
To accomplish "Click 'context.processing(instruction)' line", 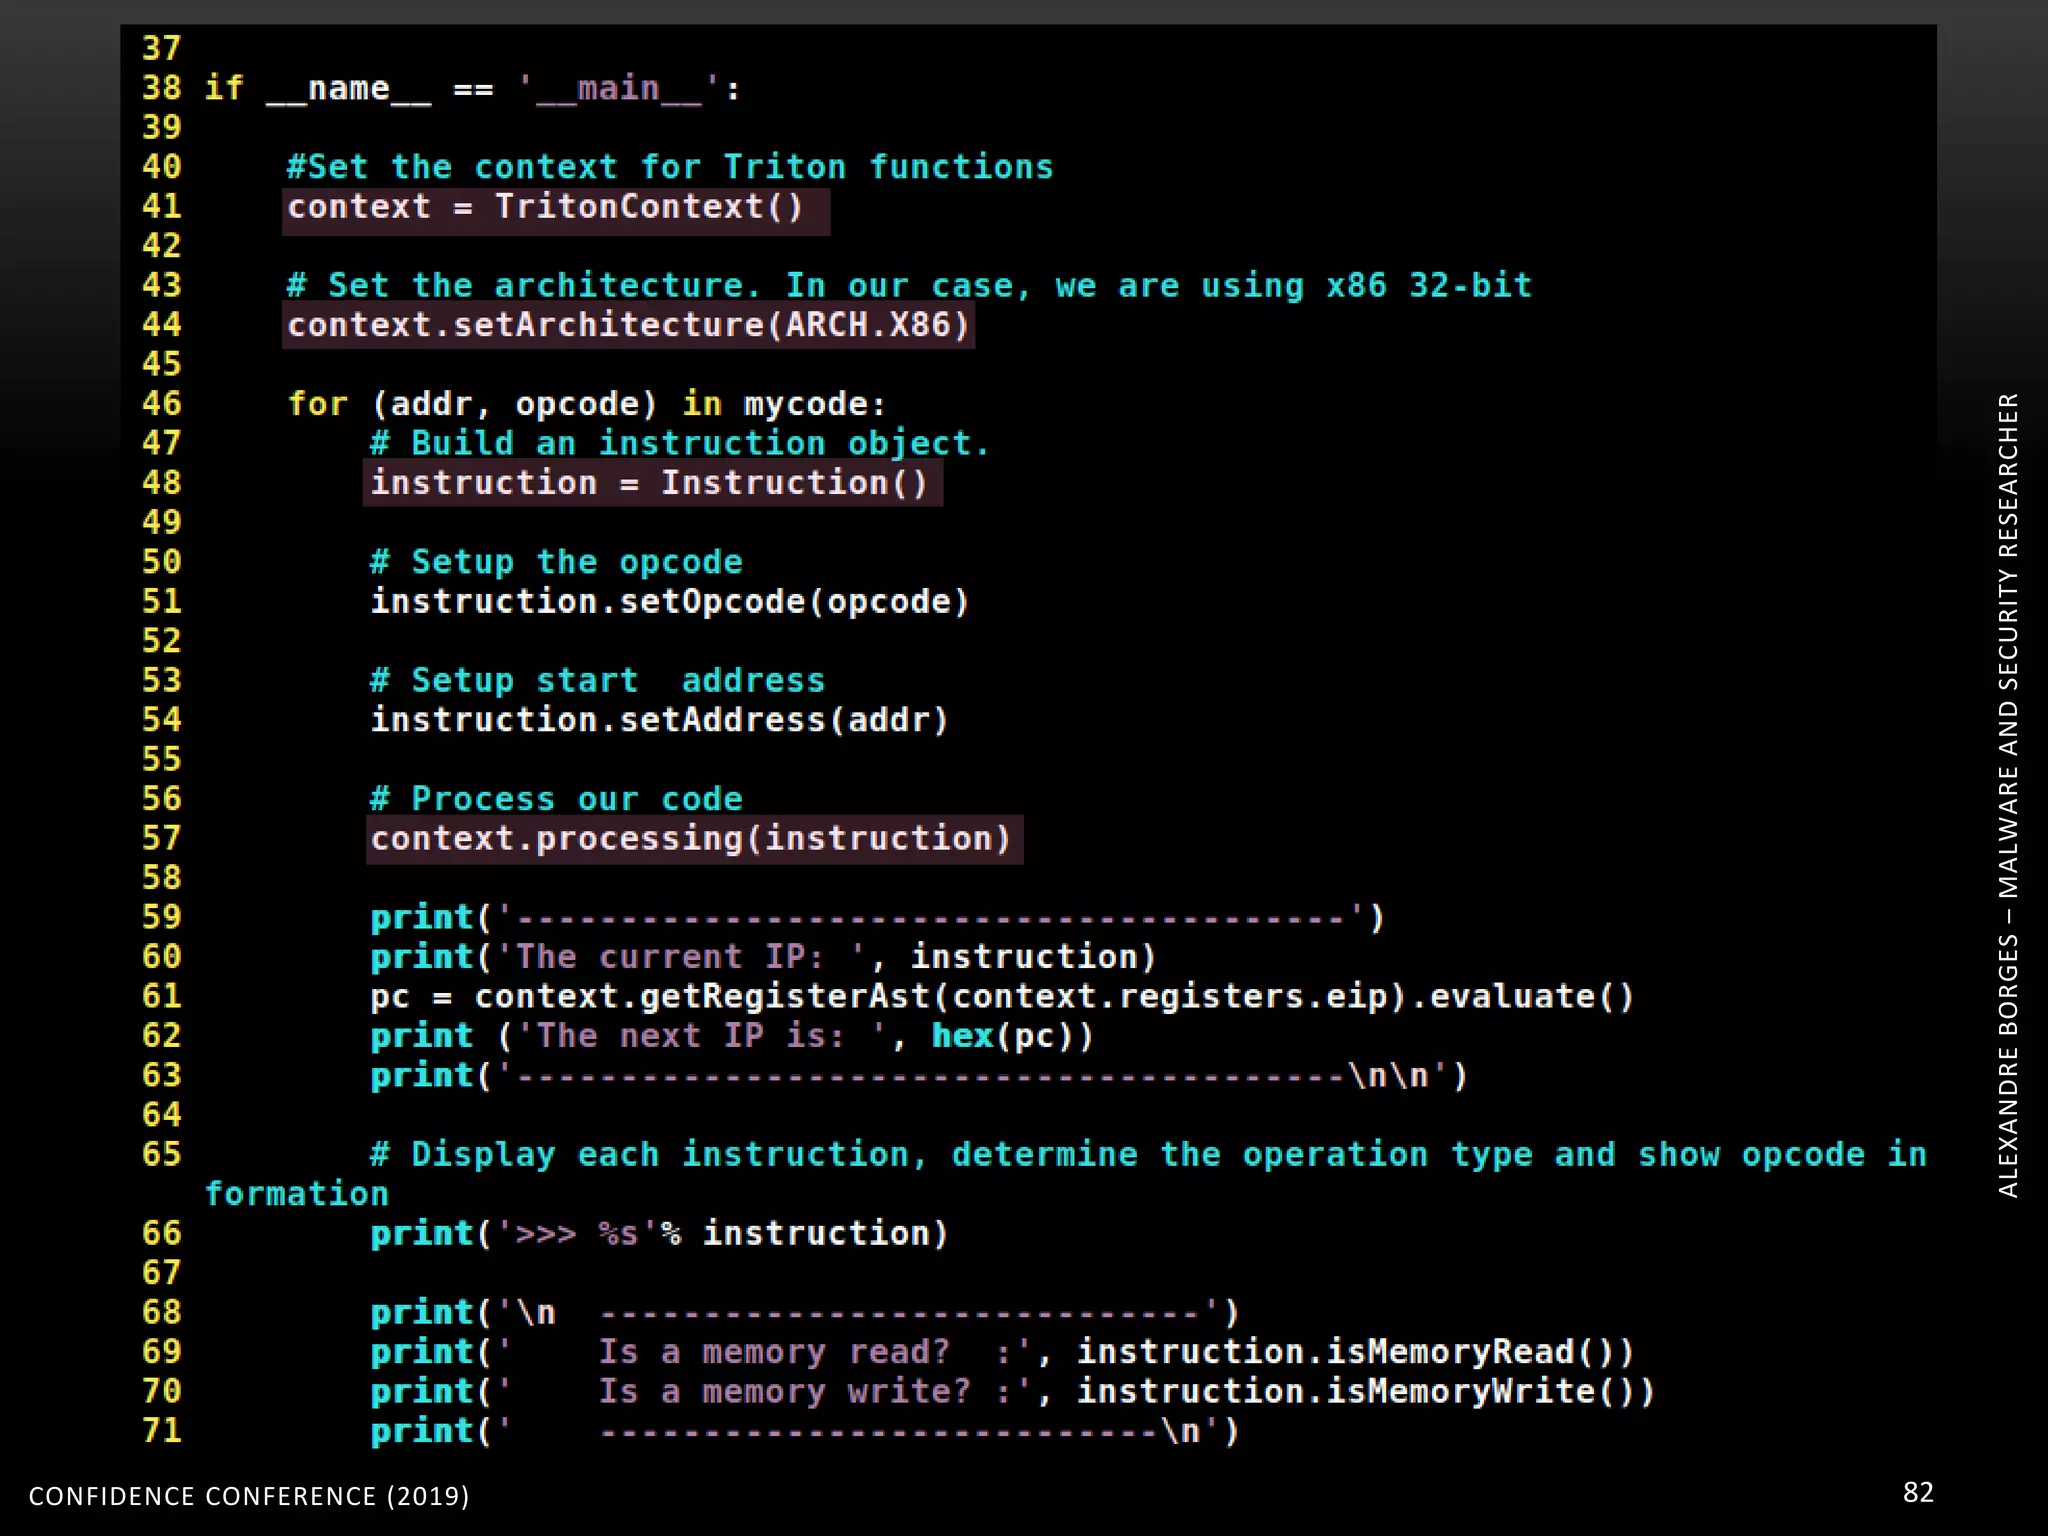I will click(694, 839).
